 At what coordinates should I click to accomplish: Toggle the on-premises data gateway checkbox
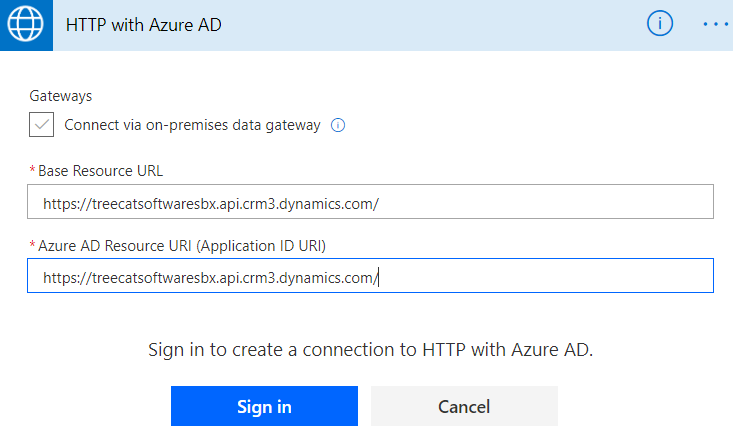[42, 125]
